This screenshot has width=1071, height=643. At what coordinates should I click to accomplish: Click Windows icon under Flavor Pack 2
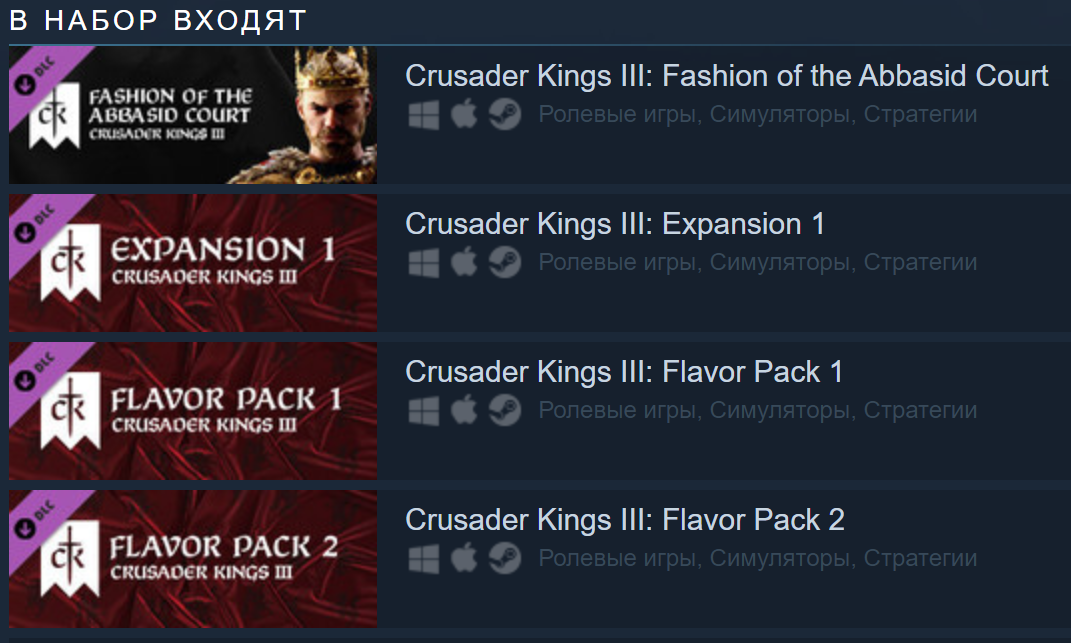pos(423,559)
